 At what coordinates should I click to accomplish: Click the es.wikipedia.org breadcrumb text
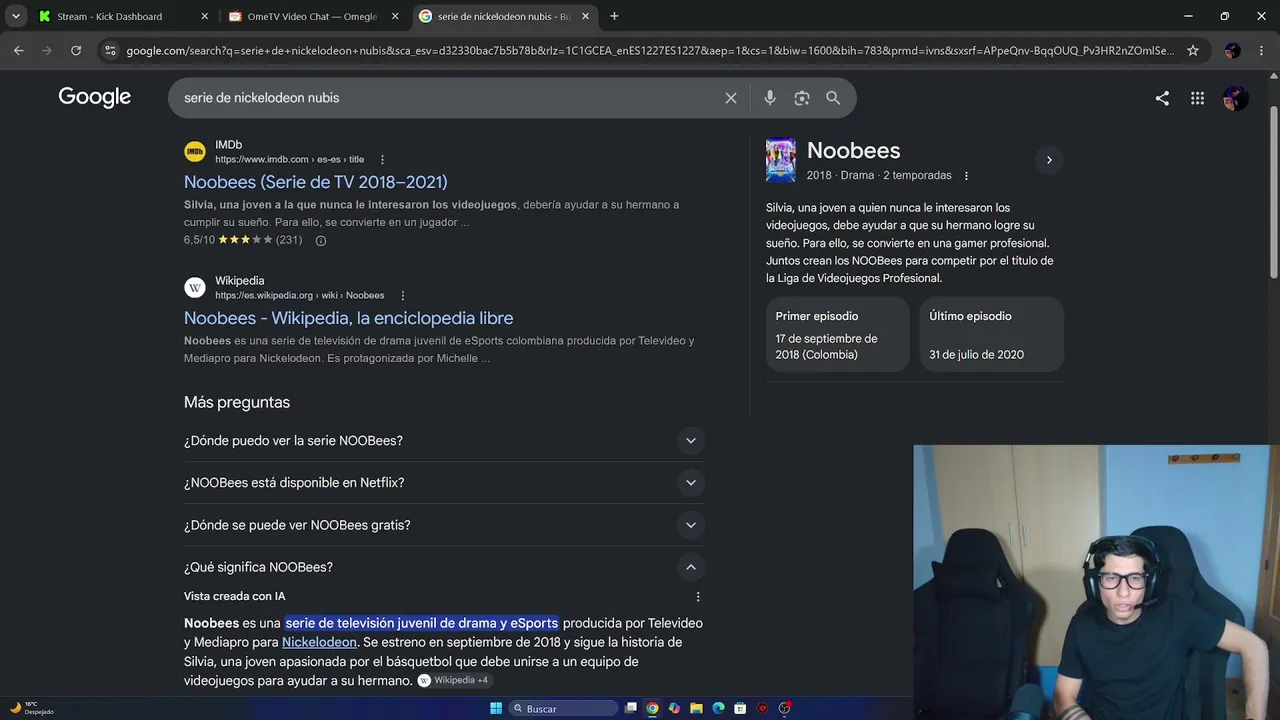click(300, 295)
